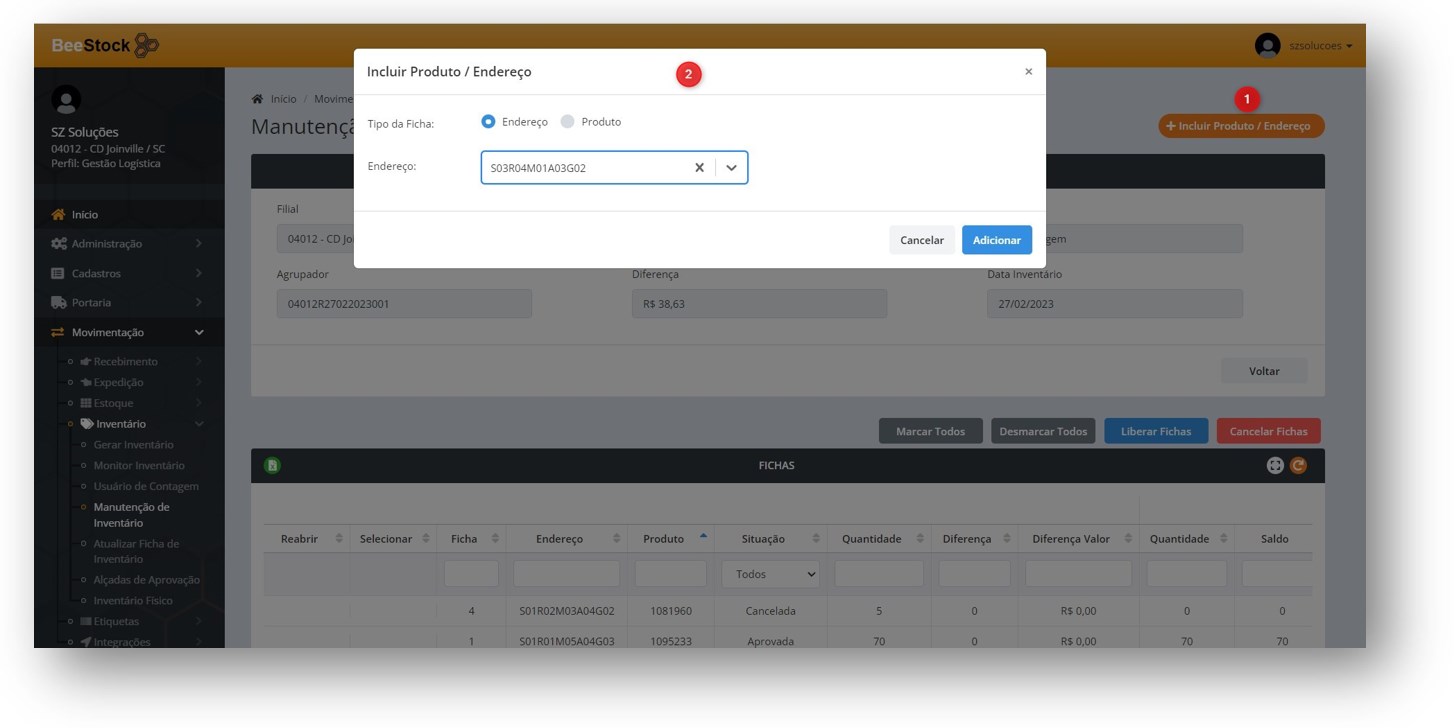Select the Endereço radio button
This screenshot has width=1455, height=728.
pyautogui.click(x=488, y=122)
